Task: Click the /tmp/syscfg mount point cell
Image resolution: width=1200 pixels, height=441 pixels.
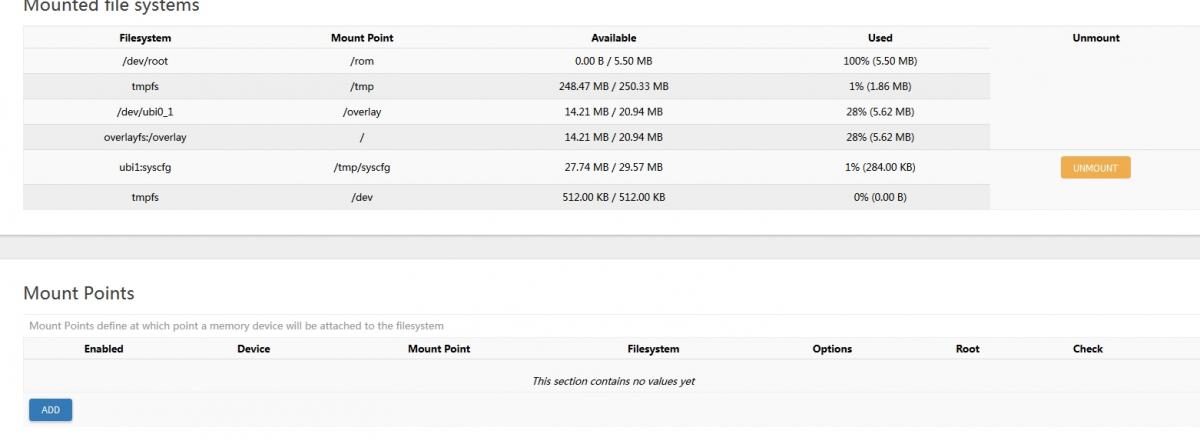Action: tap(362, 168)
